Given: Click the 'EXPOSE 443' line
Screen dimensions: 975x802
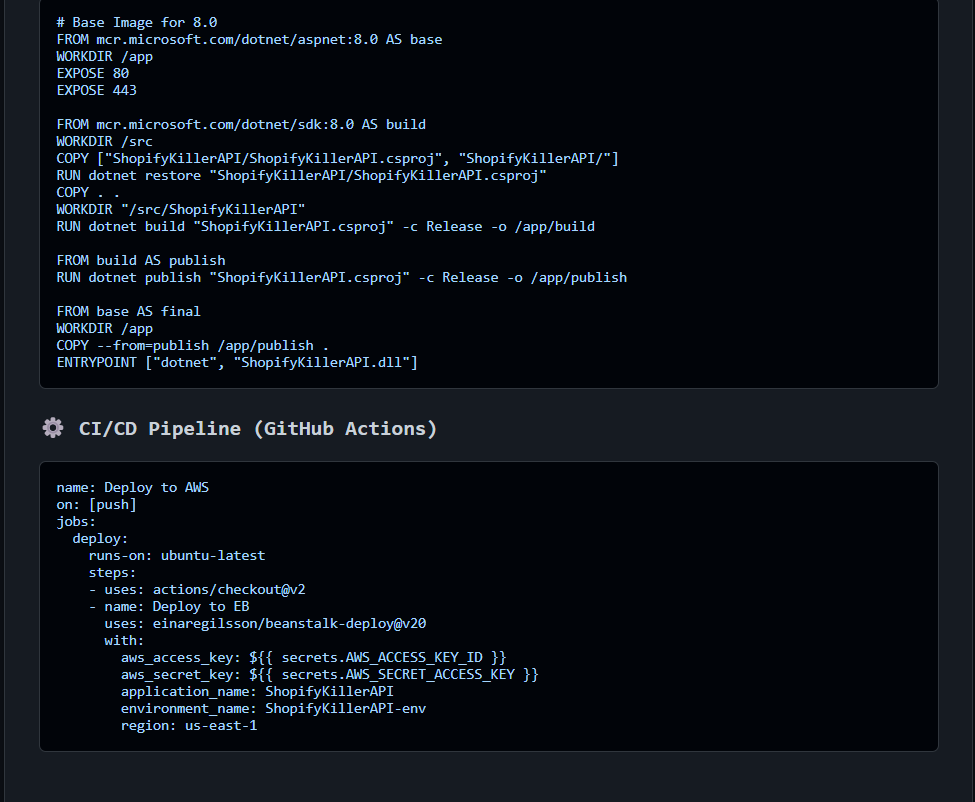Looking at the screenshot, I should coord(96,90).
